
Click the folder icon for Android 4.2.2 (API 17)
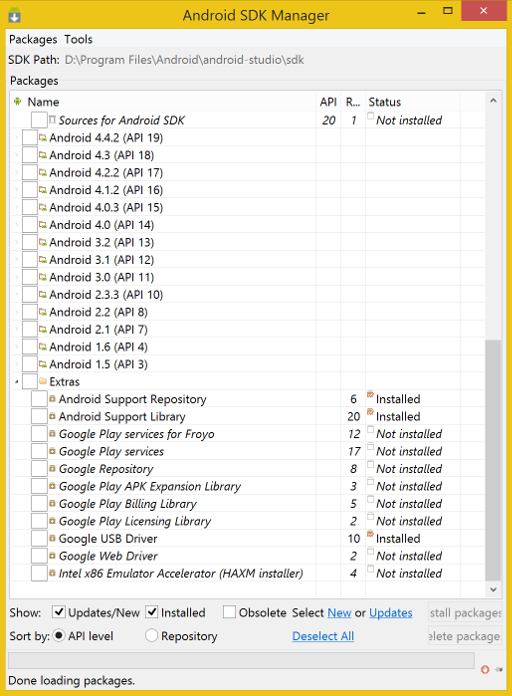43,172
